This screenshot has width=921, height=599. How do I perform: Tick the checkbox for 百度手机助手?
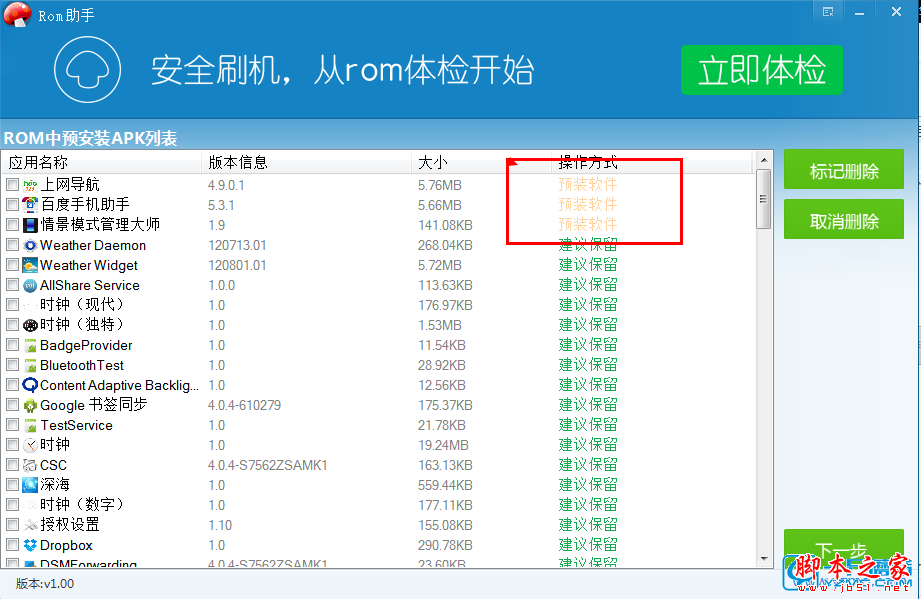coord(12,204)
